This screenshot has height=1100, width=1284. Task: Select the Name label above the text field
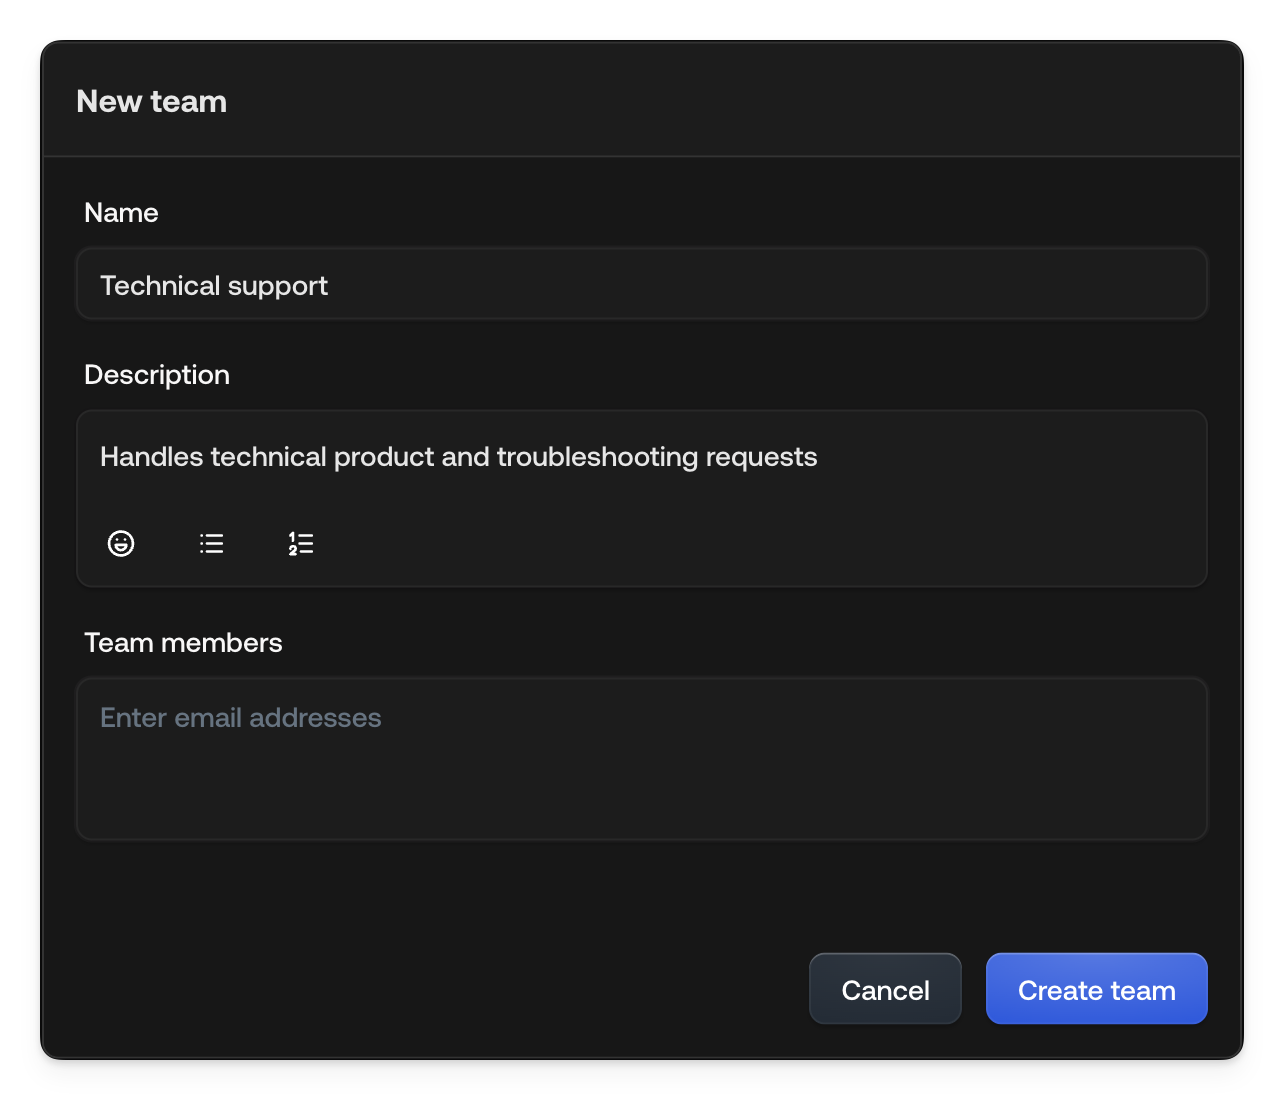120,212
